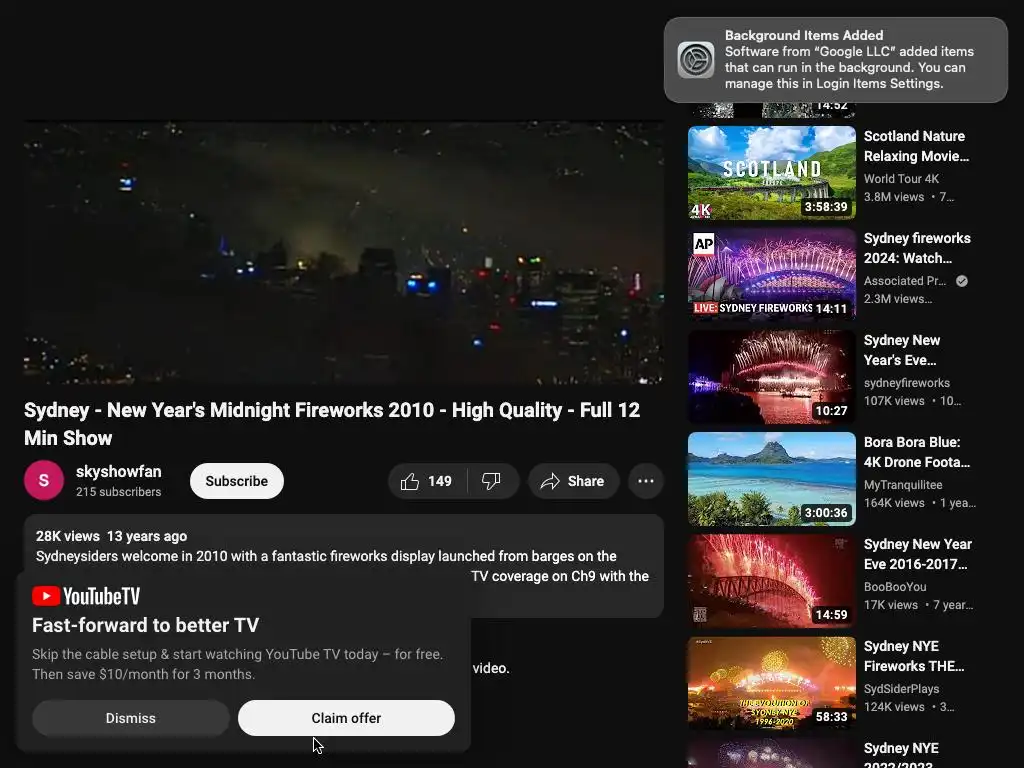Dismiss the YouTube TV offer
Screen dimensions: 1024x768
pos(131,718)
